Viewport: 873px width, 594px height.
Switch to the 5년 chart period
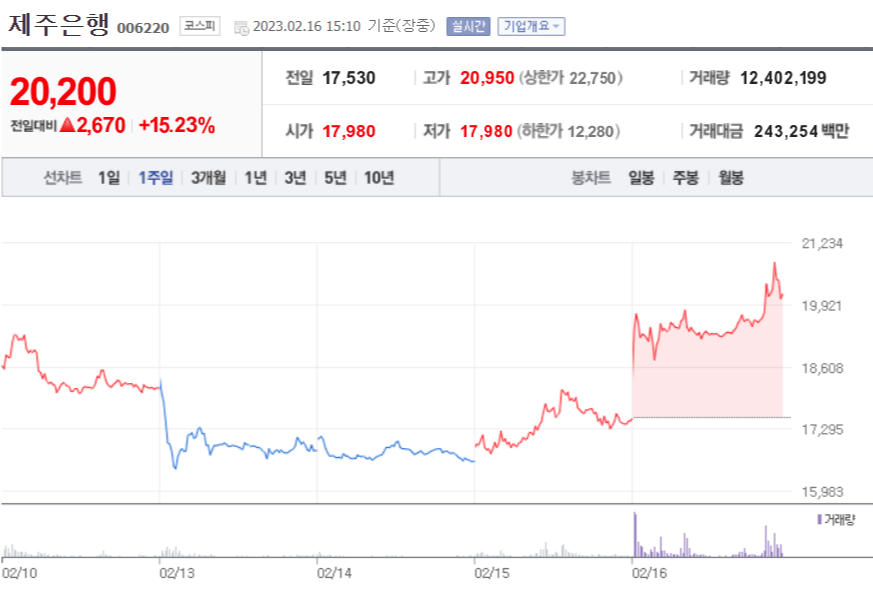pos(335,178)
